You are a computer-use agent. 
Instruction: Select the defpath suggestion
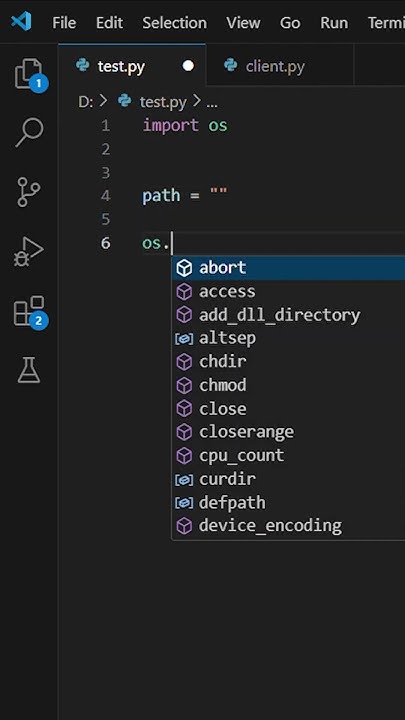pyautogui.click(x=288, y=503)
